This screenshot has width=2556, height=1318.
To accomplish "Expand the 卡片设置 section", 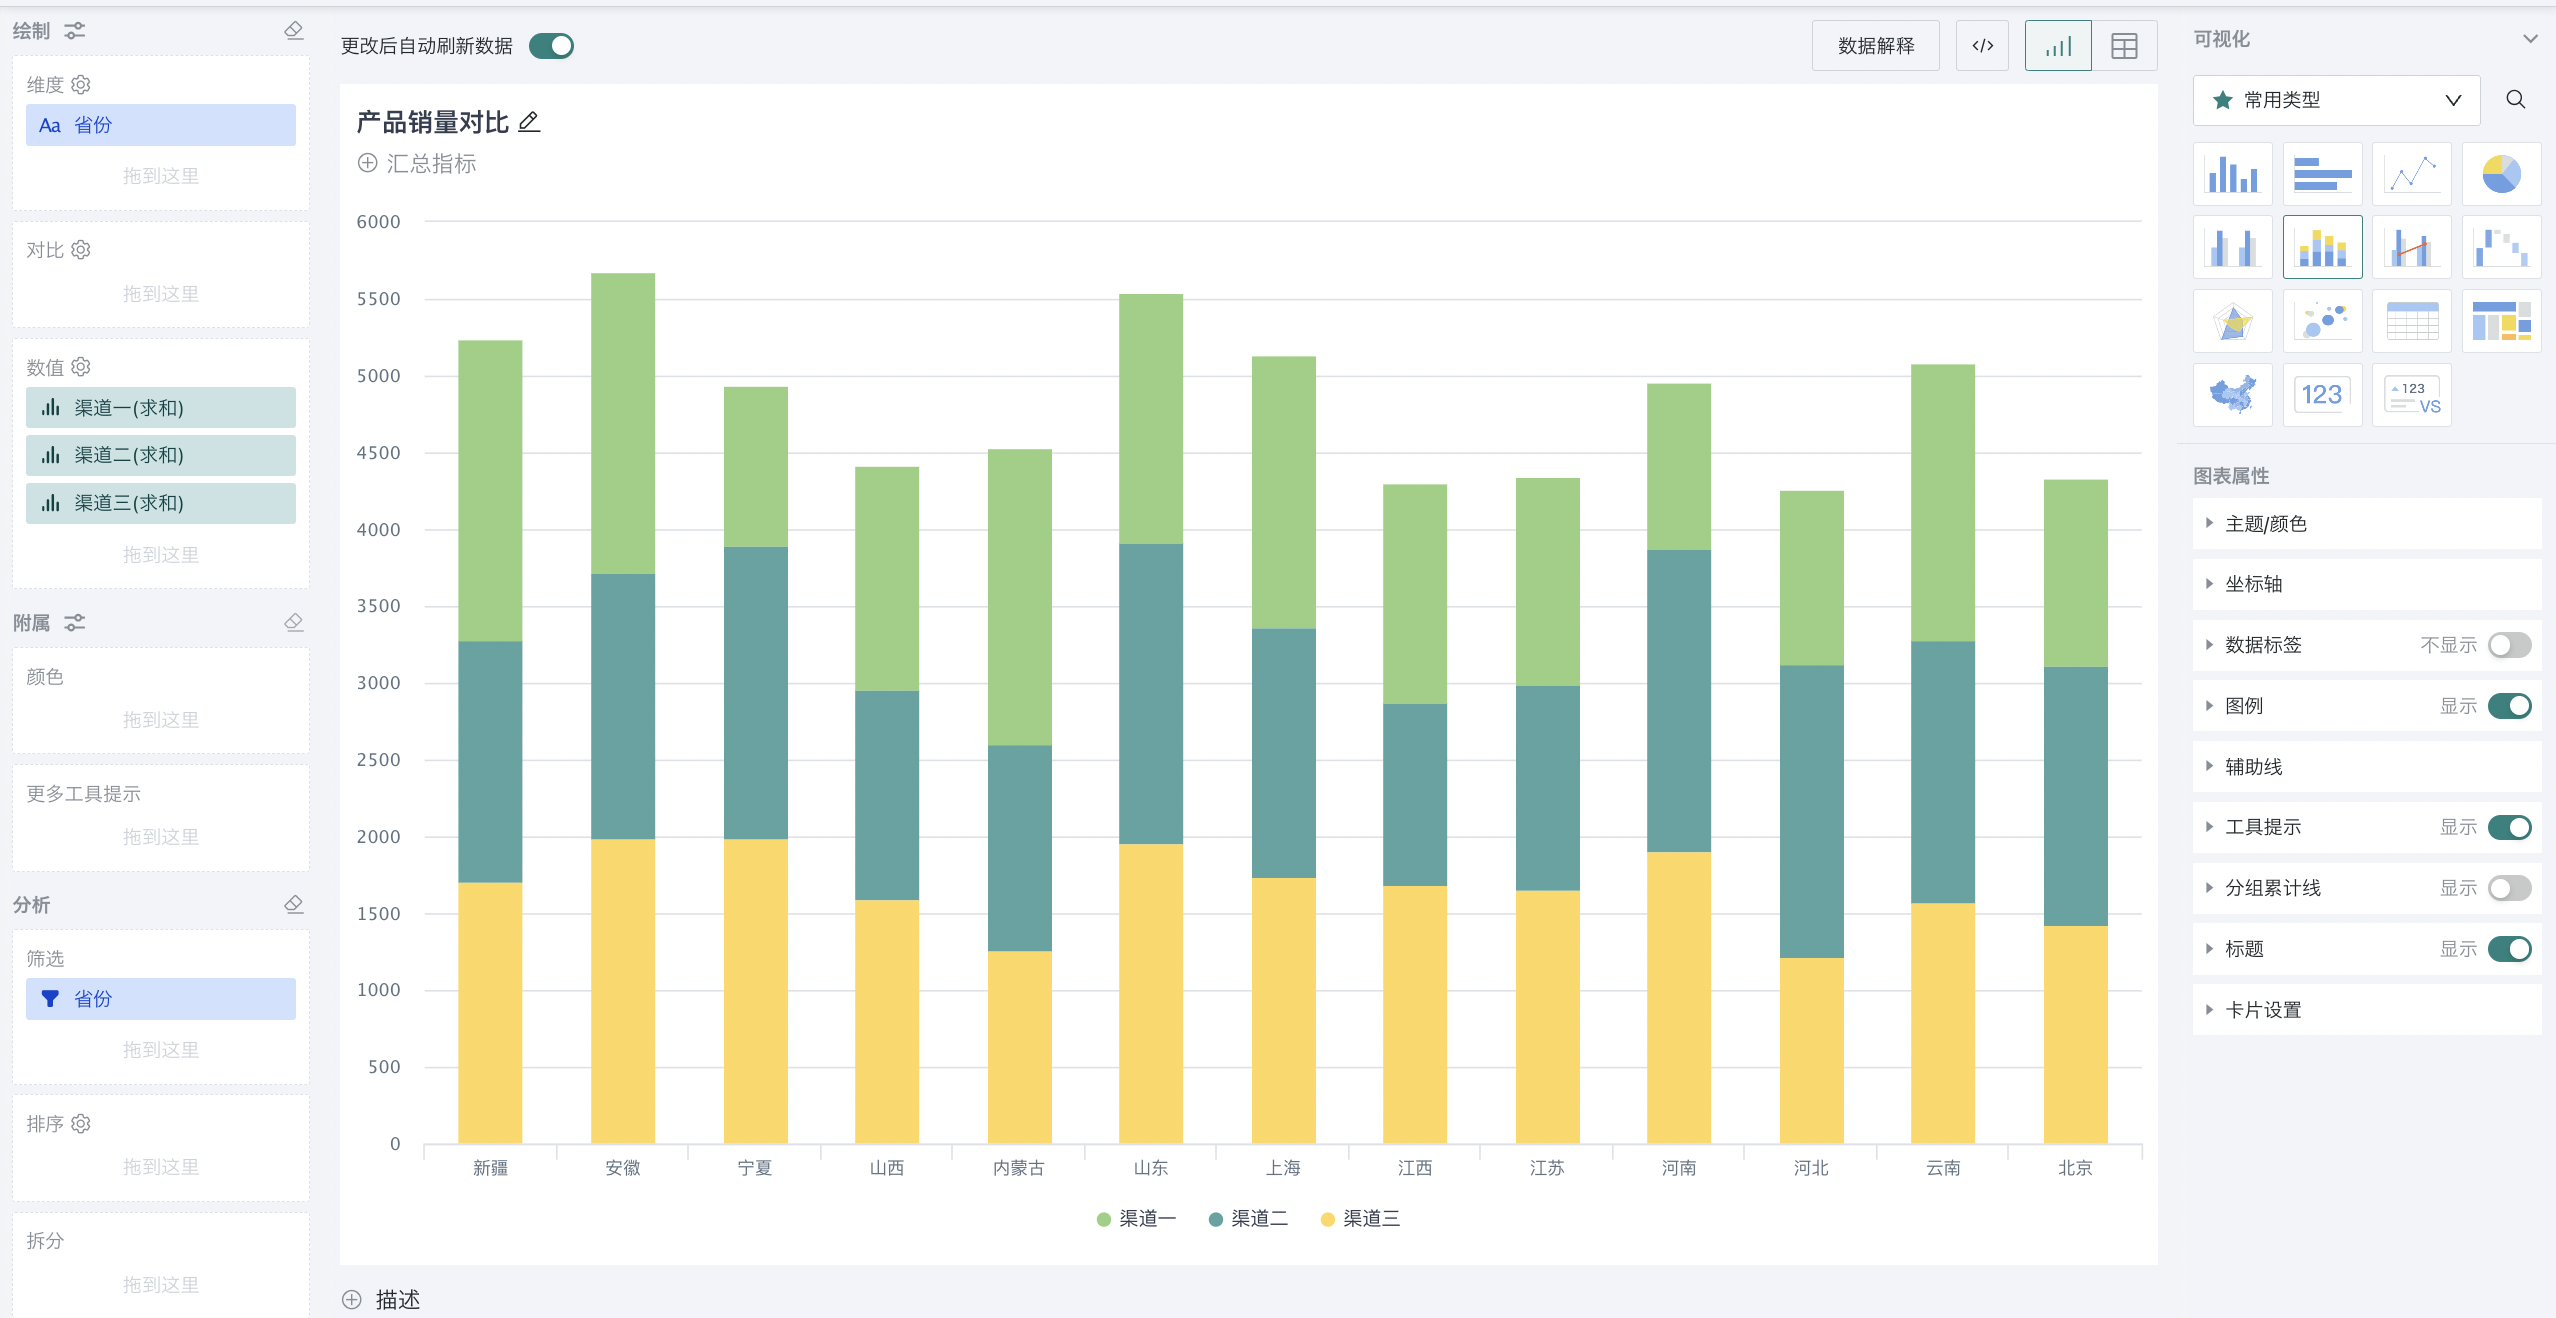I will (x=2366, y=1010).
